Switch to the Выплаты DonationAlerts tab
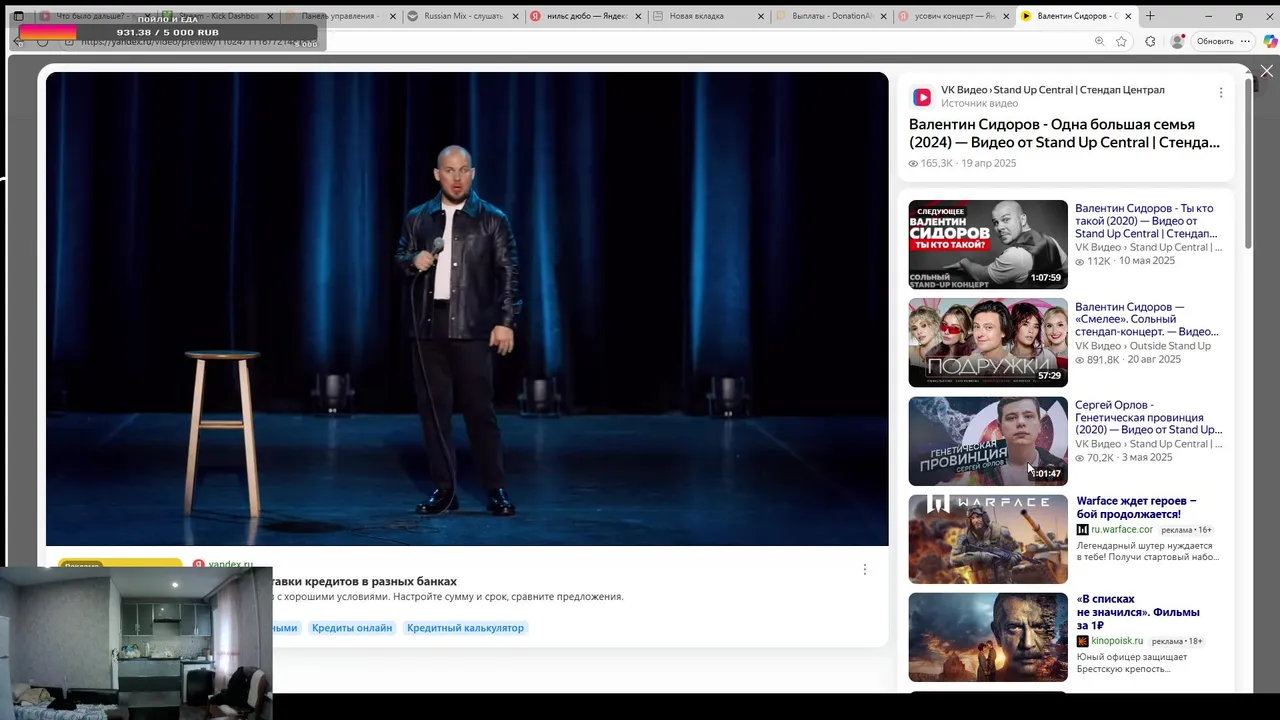This screenshot has height=720, width=1280. click(830, 16)
